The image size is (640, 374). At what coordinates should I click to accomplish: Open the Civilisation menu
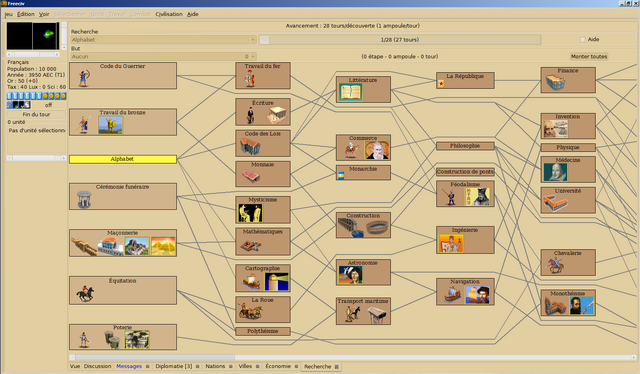click(x=169, y=14)
